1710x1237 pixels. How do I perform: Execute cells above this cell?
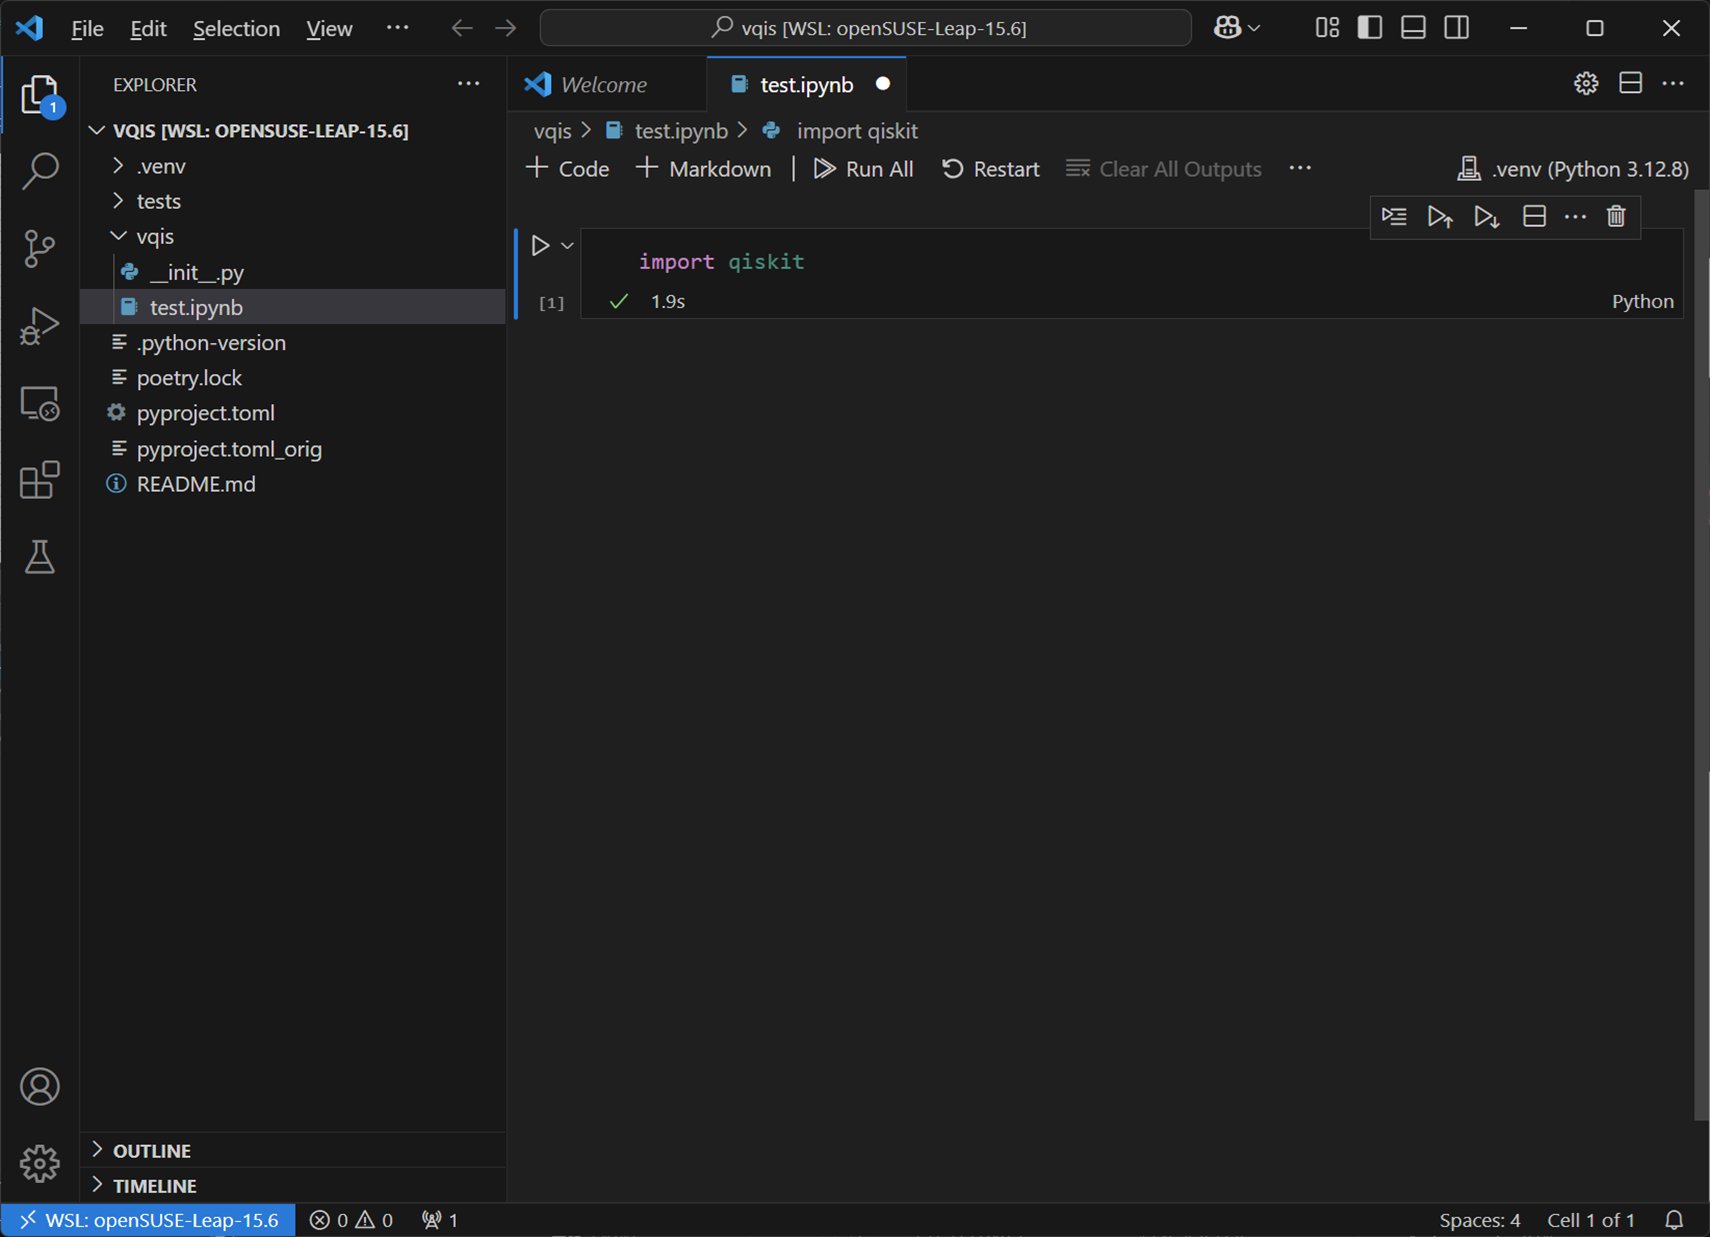tap(1440, 216)
